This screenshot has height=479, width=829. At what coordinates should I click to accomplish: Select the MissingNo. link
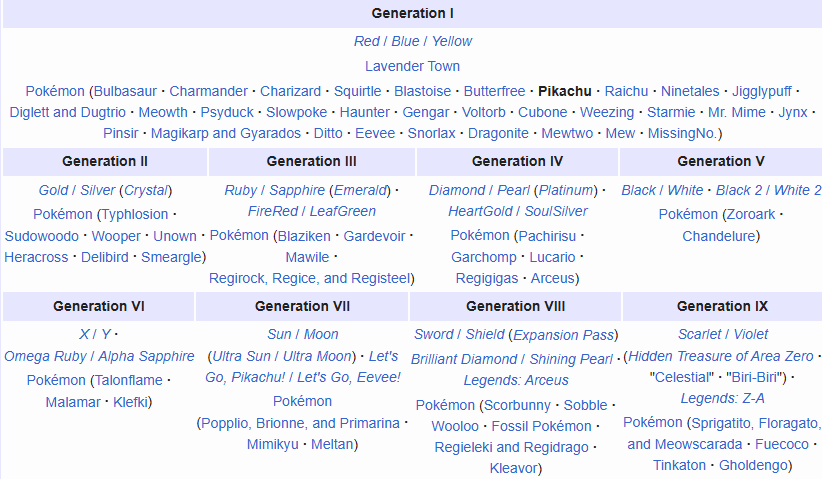coord(683,133)
